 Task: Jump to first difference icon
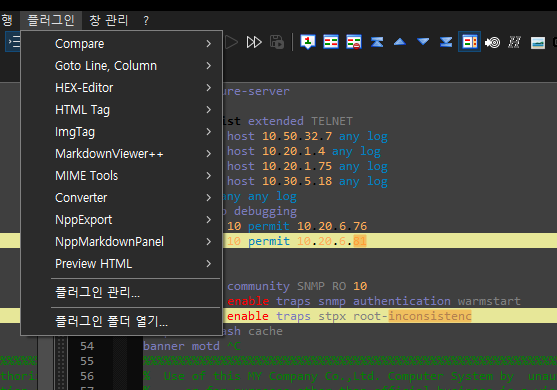point(377,42)
